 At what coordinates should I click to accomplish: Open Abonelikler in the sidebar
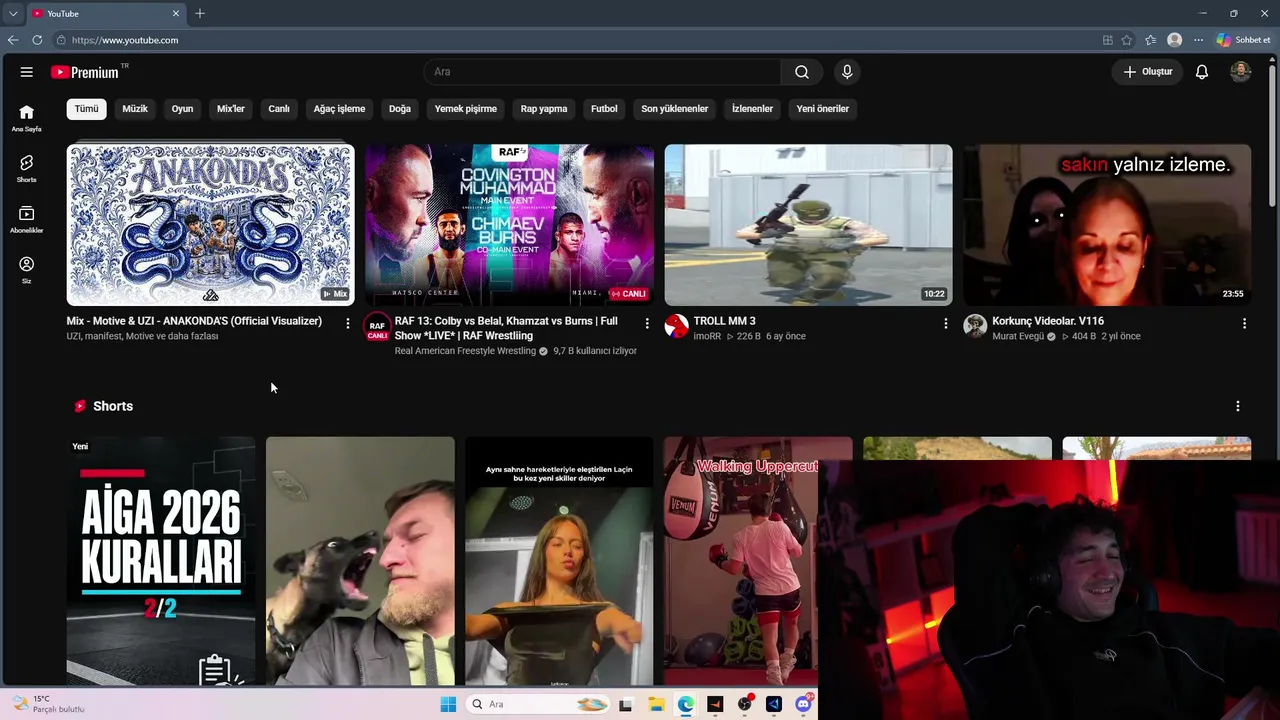(x=27, y=219)
